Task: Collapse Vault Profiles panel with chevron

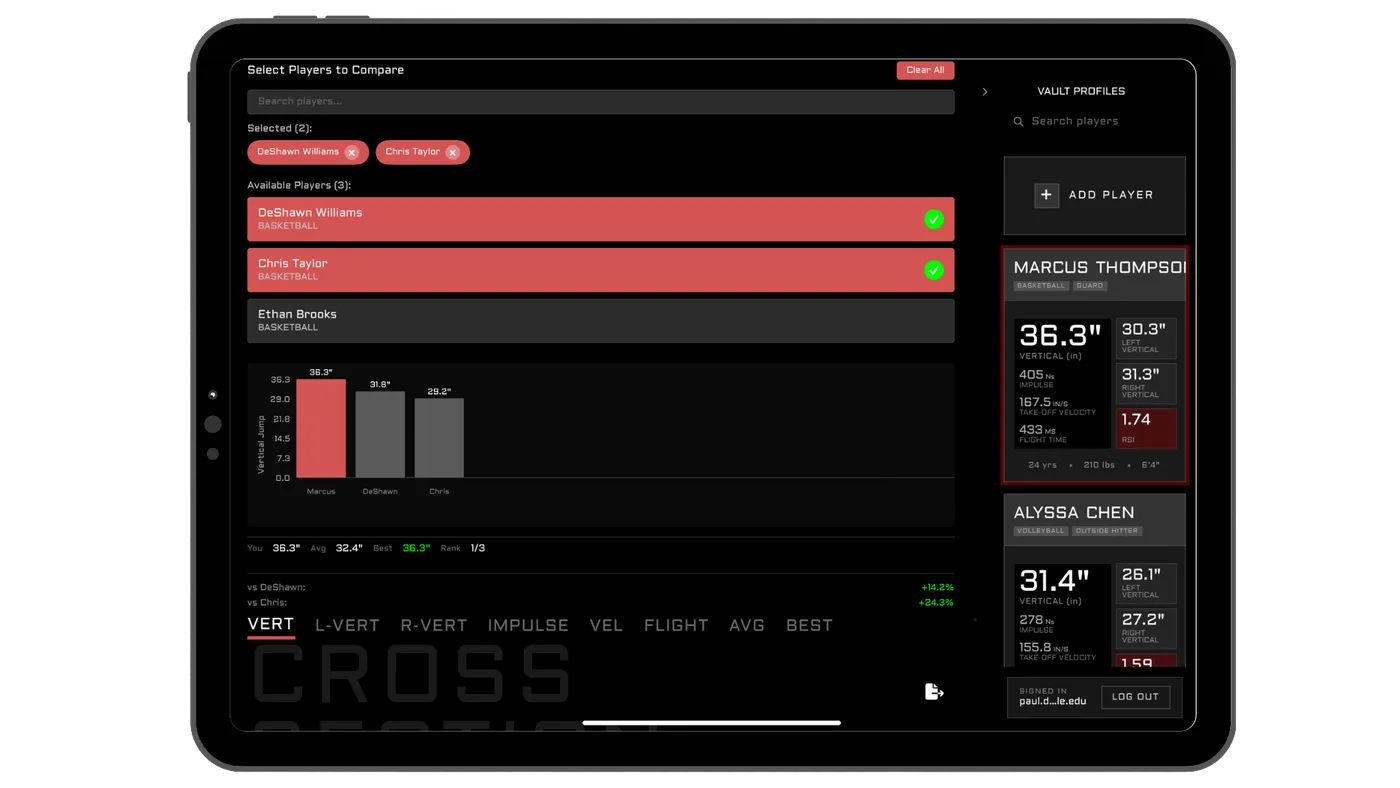Action: [x=985, y=92]
